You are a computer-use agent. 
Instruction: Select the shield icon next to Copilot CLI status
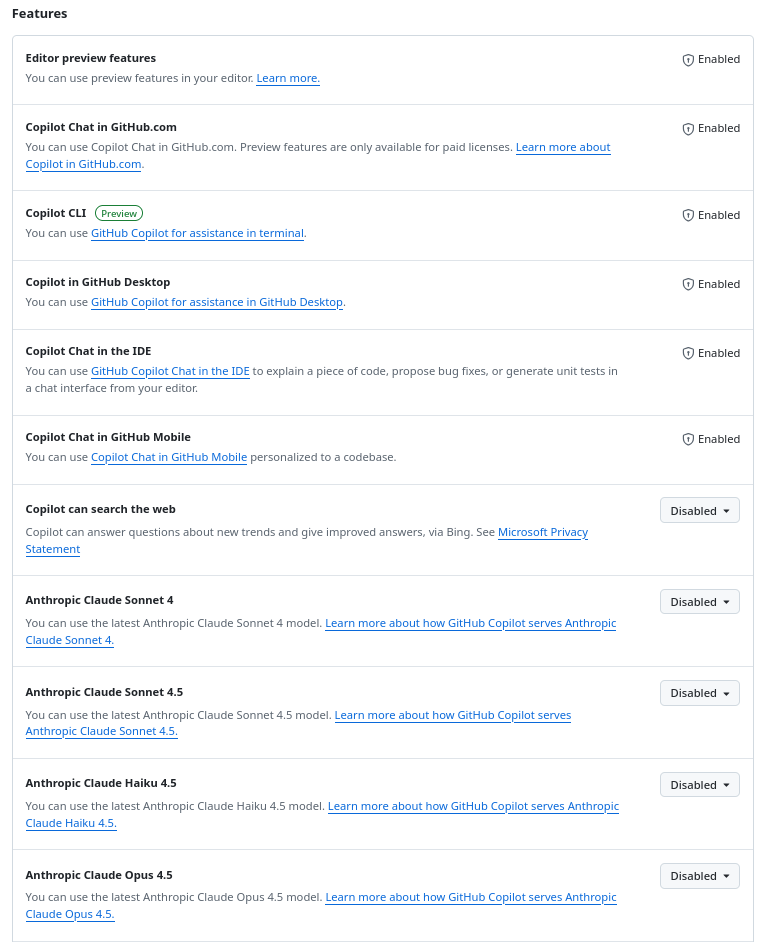pos(688,215)
